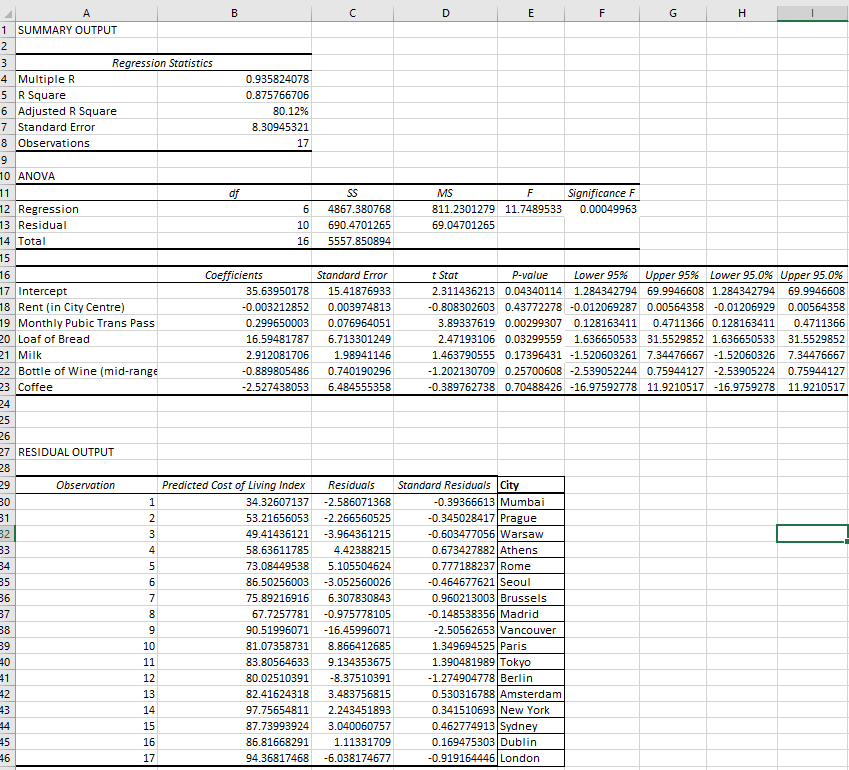Click the Select All corner button above row 1
This screenshot has width=849, height=770.
(9, 13)
